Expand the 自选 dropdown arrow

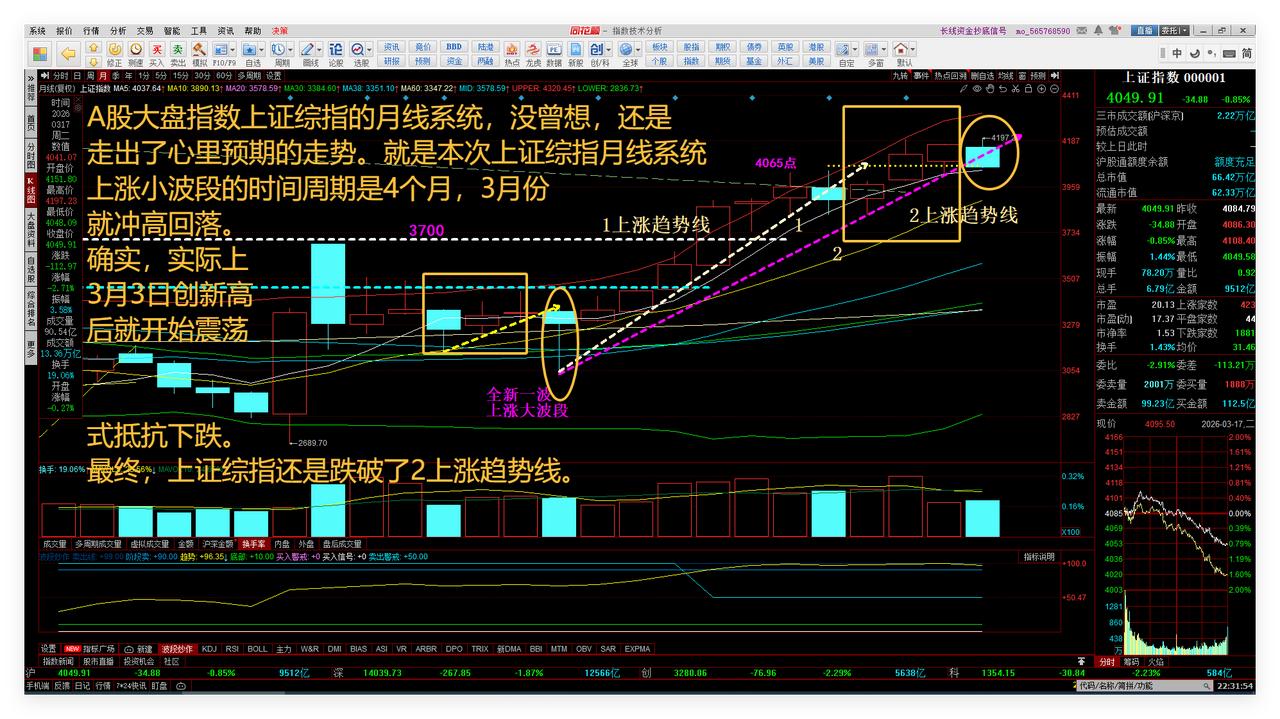click(261, 50)
